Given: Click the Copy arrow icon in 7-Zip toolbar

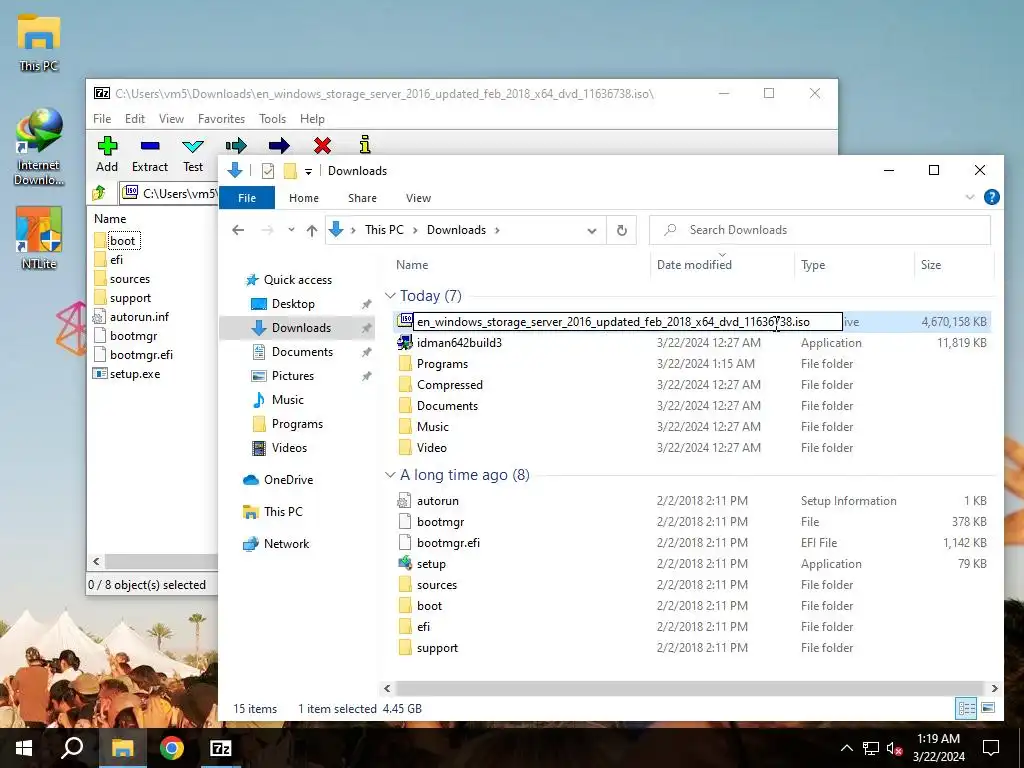Looking at the screenshot, I should pos(236,145).
